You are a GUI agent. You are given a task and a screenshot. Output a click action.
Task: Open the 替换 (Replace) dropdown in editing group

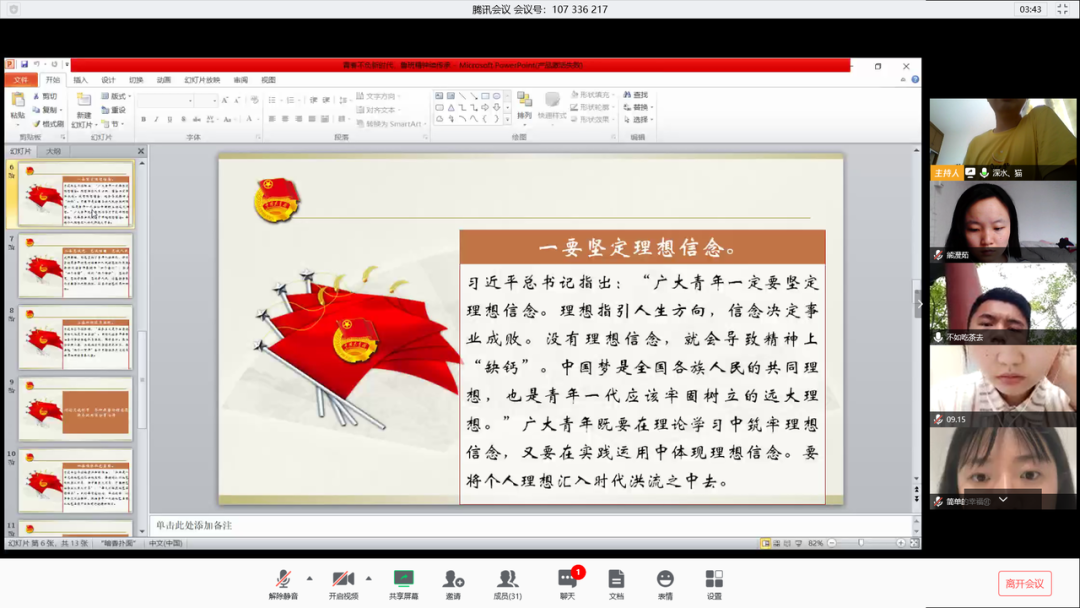[640, 107]
